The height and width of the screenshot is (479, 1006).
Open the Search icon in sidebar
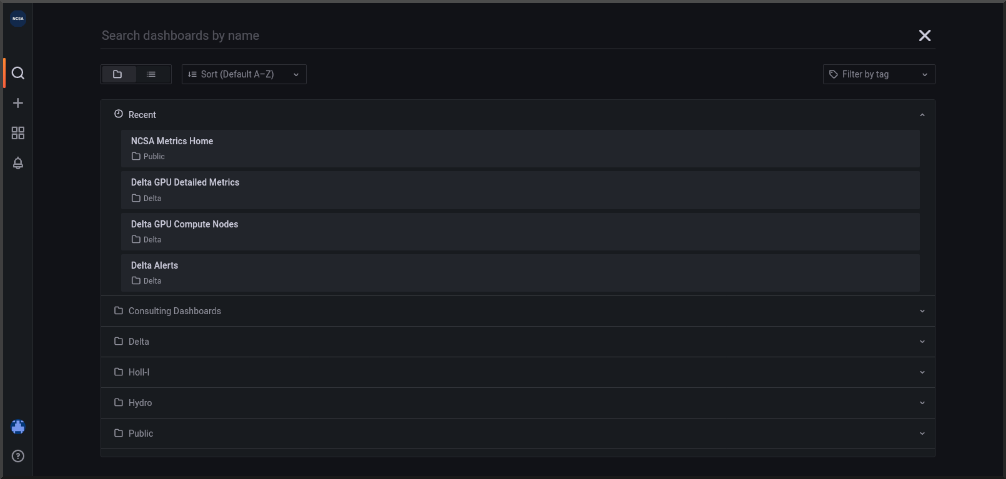click(x=18, y=73)
